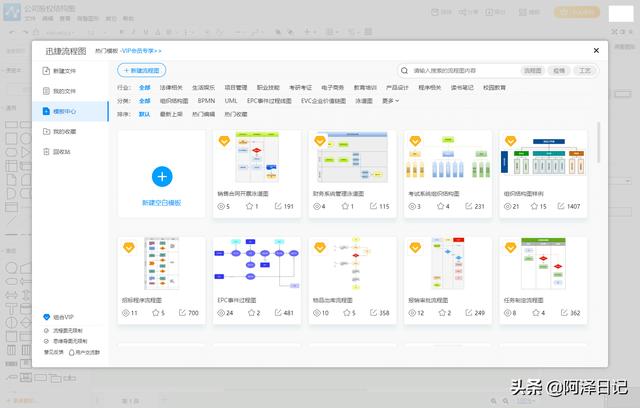Click VIP diamond badge on 任务制定流程图 card
This screenshot has width=640, height=408.
pos(511,247)
